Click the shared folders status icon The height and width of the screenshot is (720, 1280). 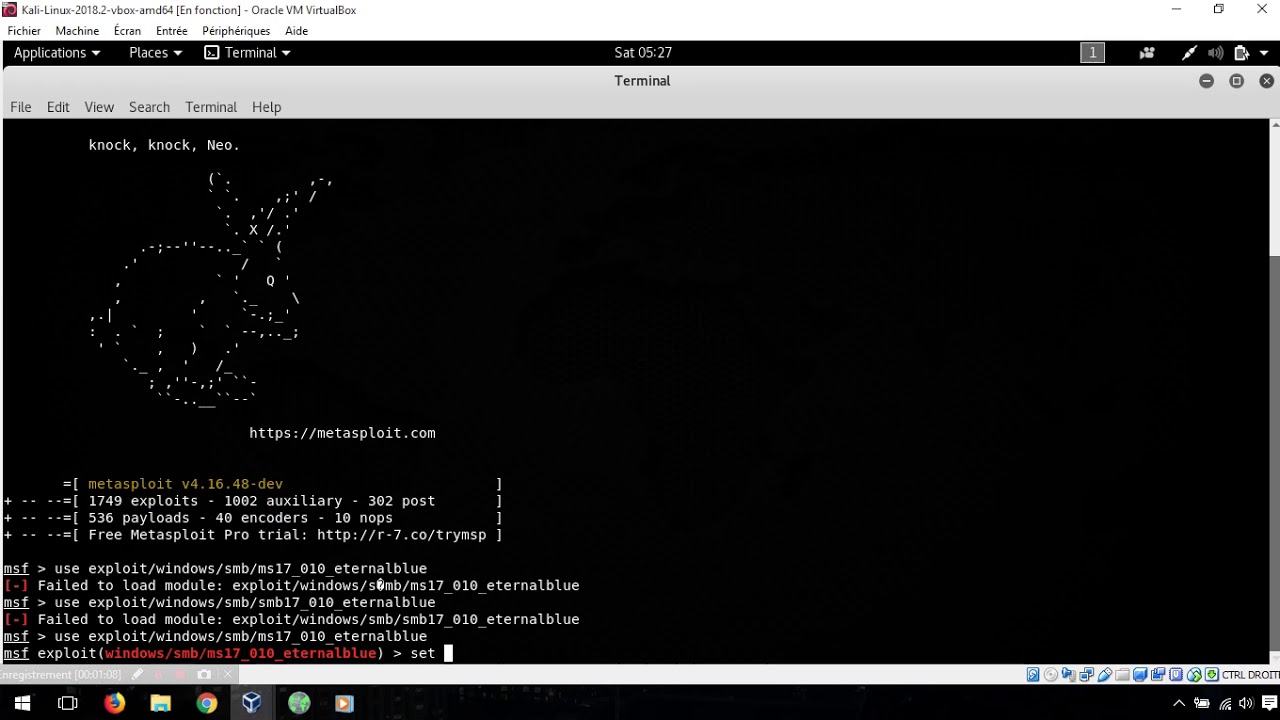click(x=1122, y=675)
